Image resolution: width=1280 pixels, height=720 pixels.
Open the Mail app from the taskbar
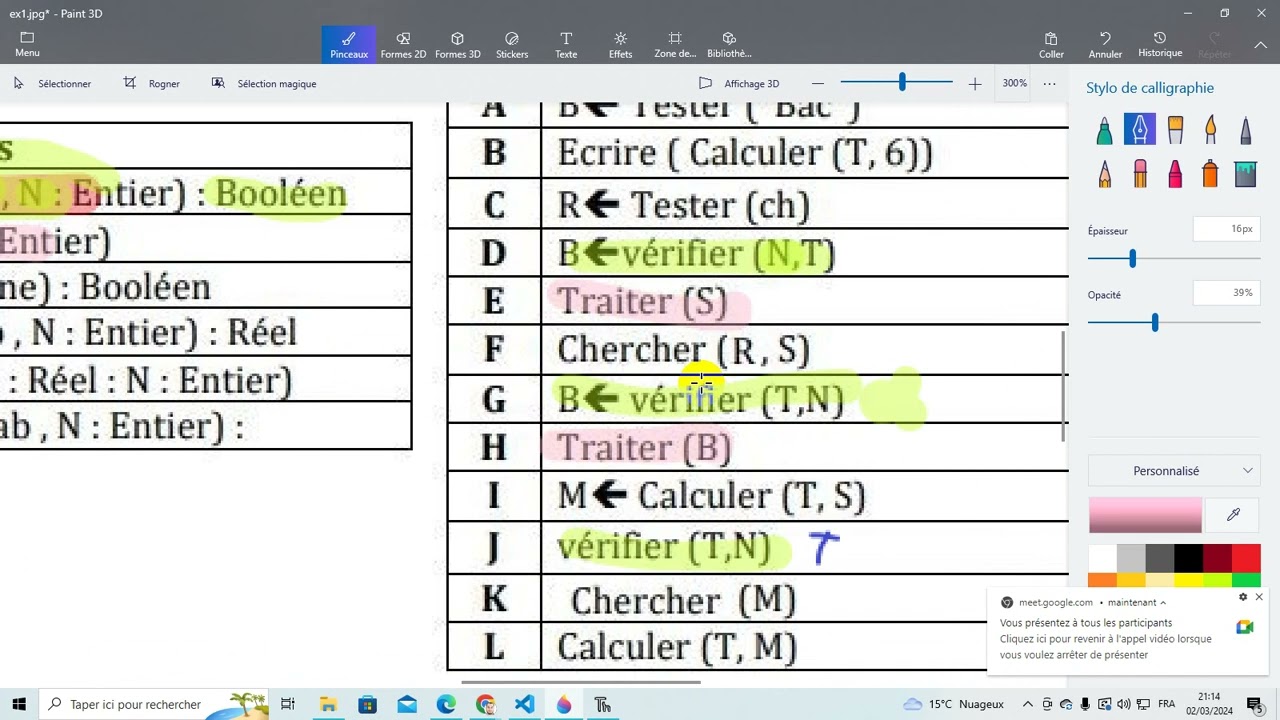[x=407, y=704]
